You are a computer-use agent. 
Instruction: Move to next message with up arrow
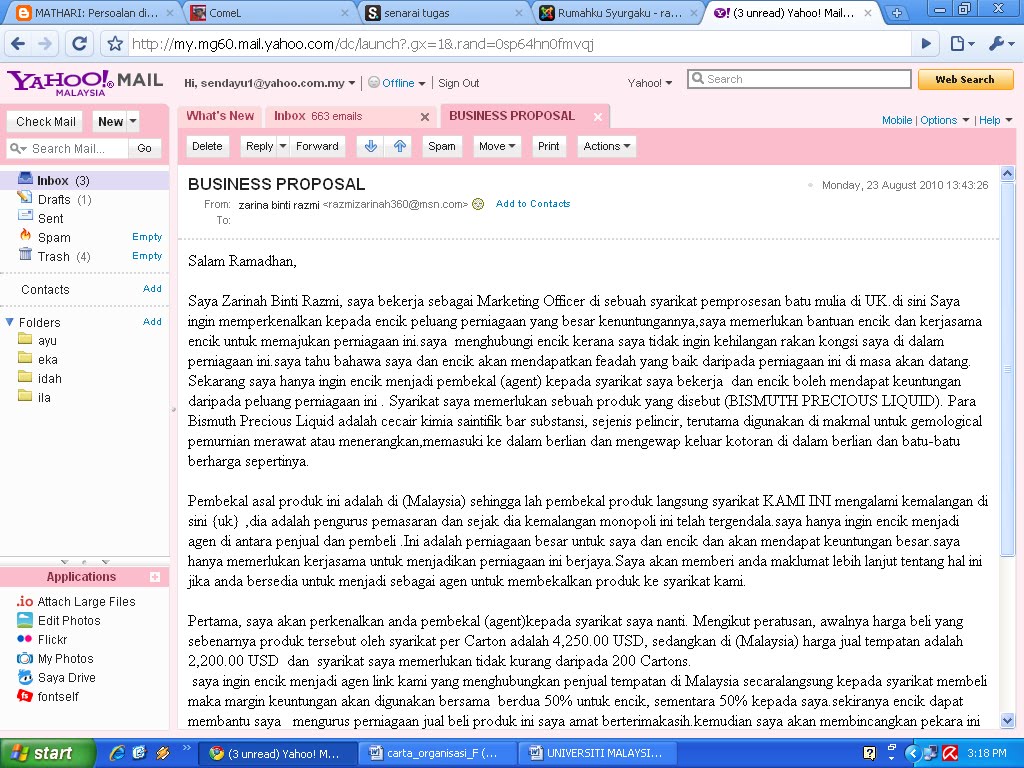[x=400, y=146]
